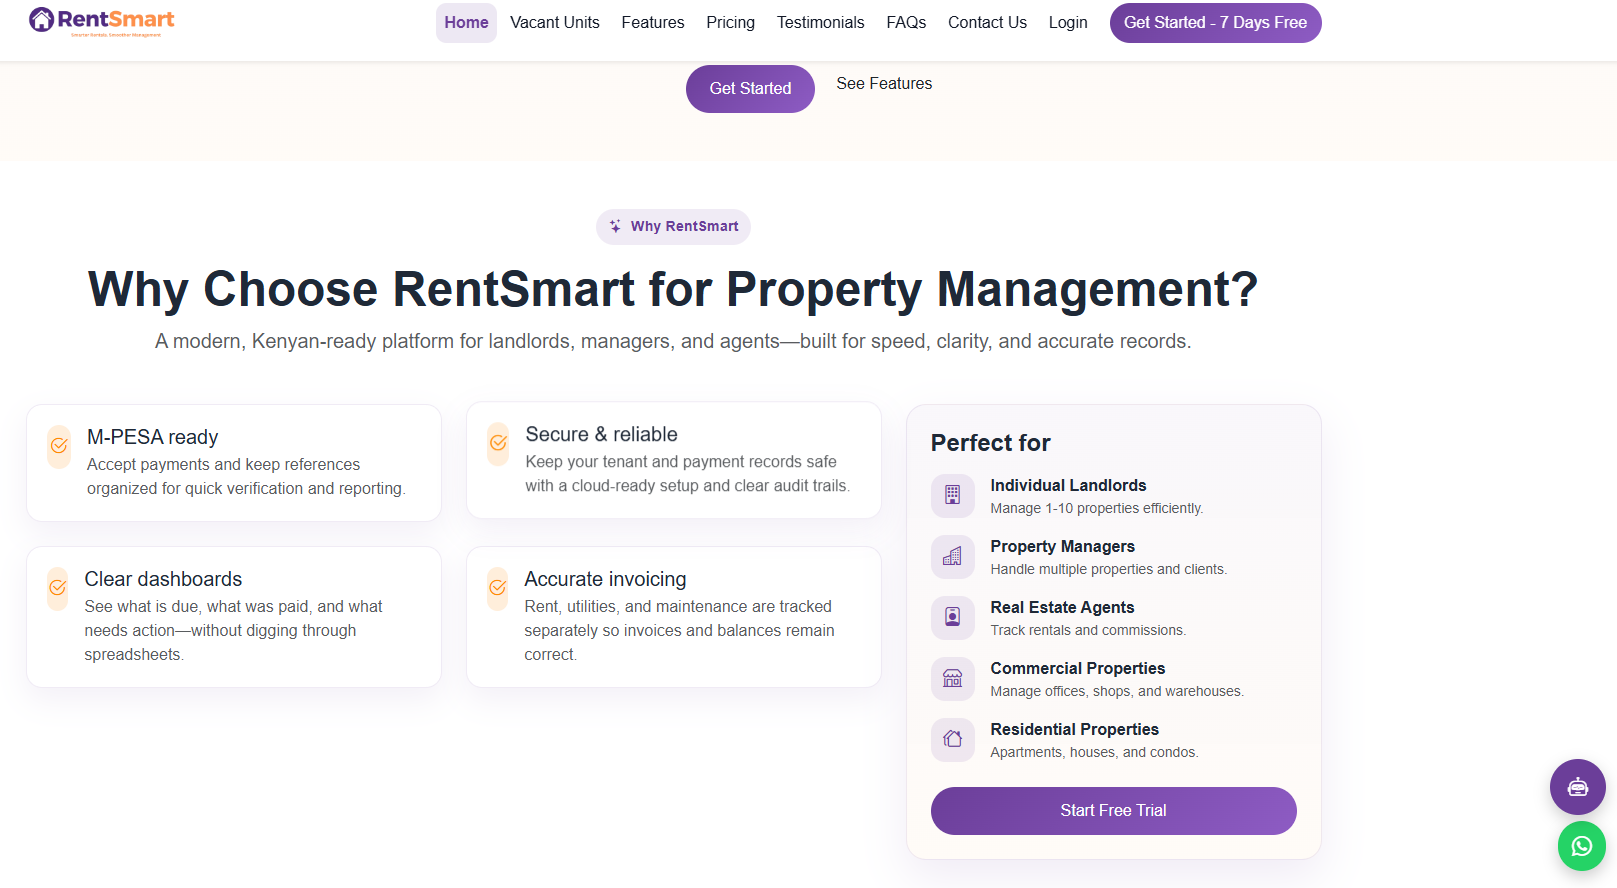Click the Individual Landlords heading
Image resolution: width=1617 pixels, height=888 pixels.
(1068, 485)
